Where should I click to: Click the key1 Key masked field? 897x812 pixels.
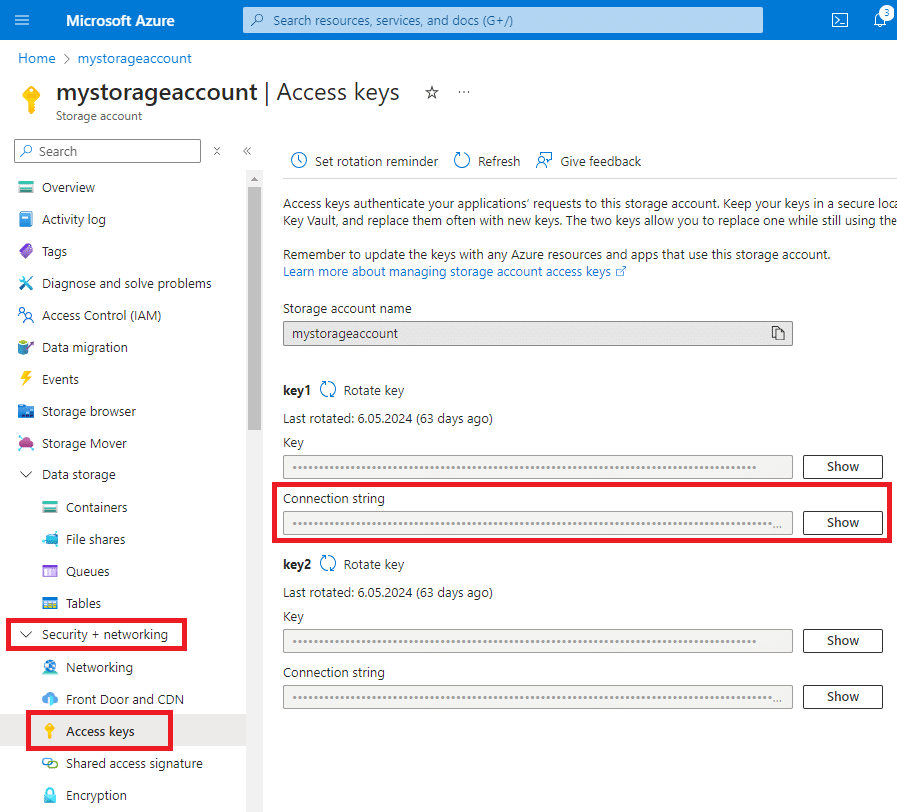click(x=538, y=467)
